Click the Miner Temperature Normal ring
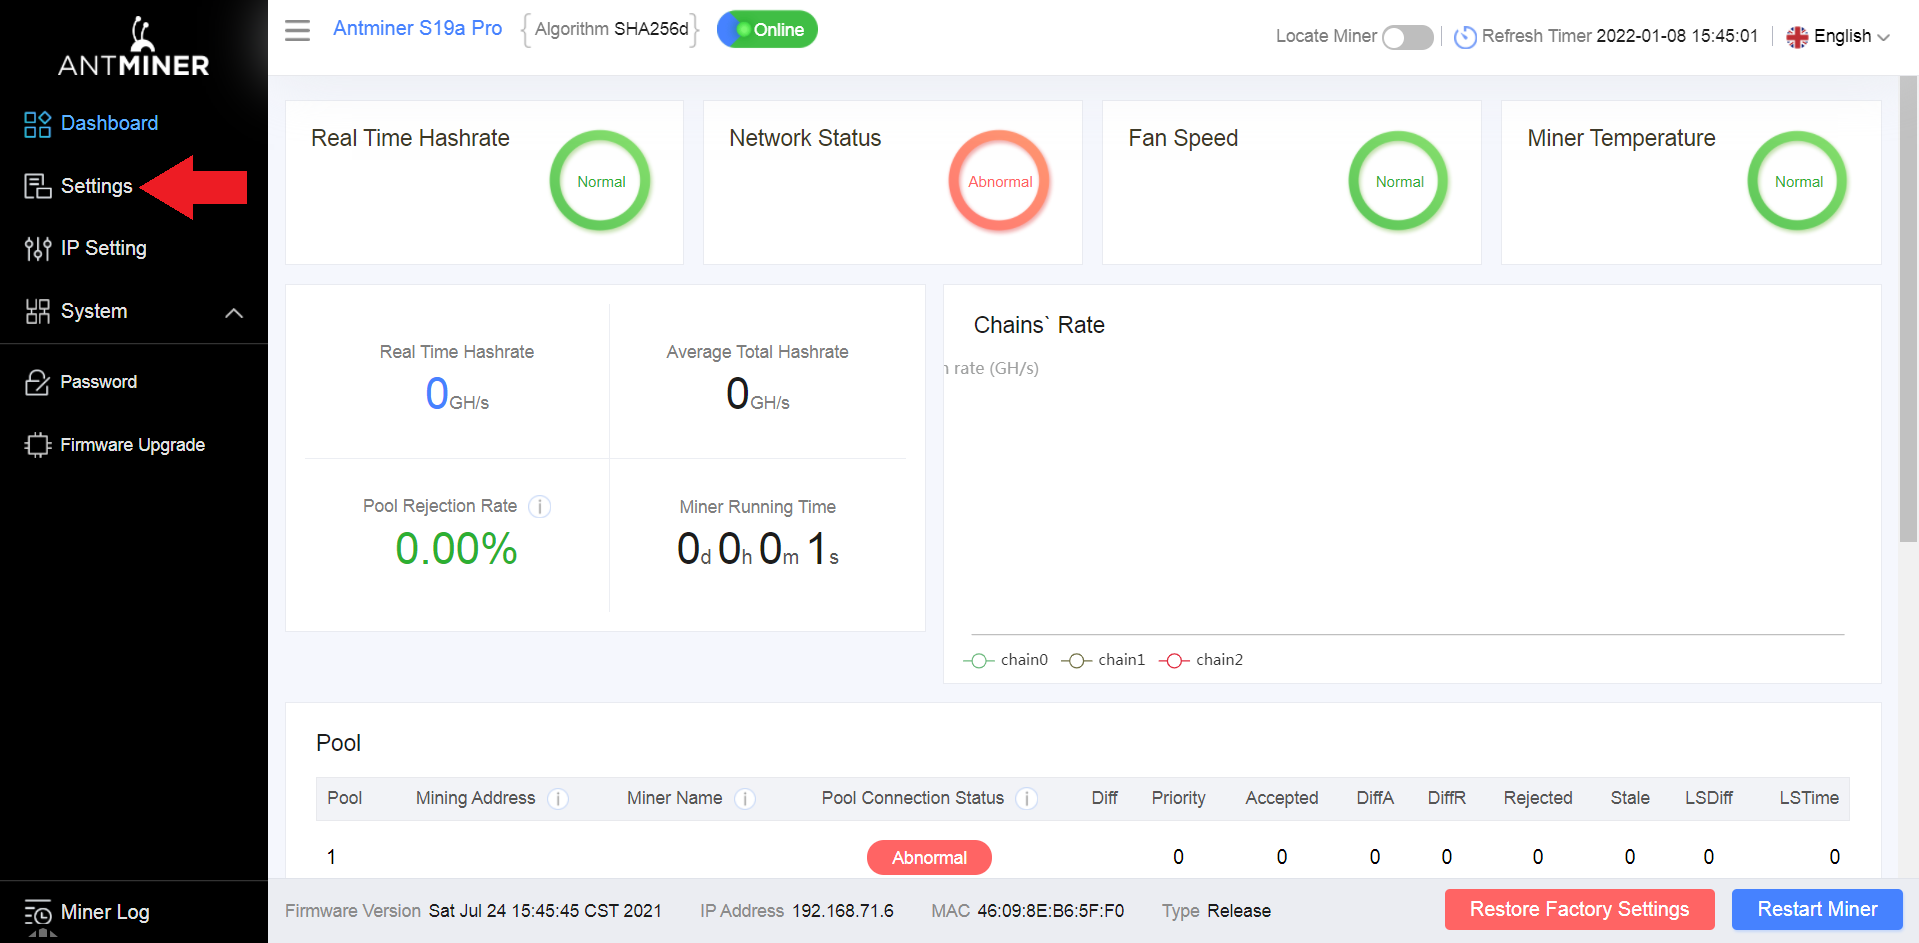Viewport: 1919px width, 943px height. [x=1798, y=181]
